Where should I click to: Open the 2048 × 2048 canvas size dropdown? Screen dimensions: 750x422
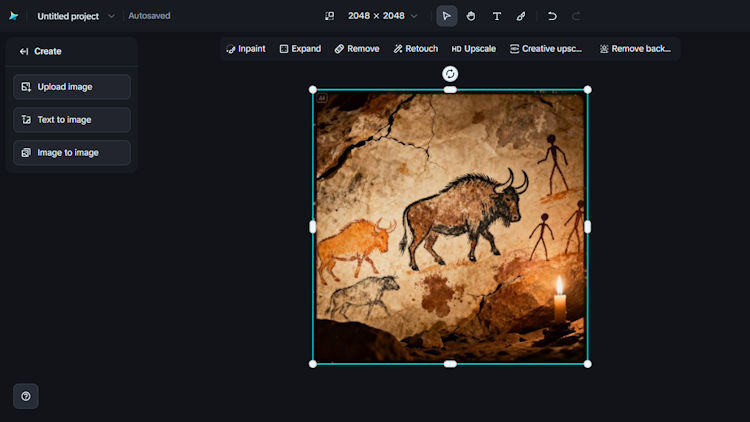tap(383, 16)
